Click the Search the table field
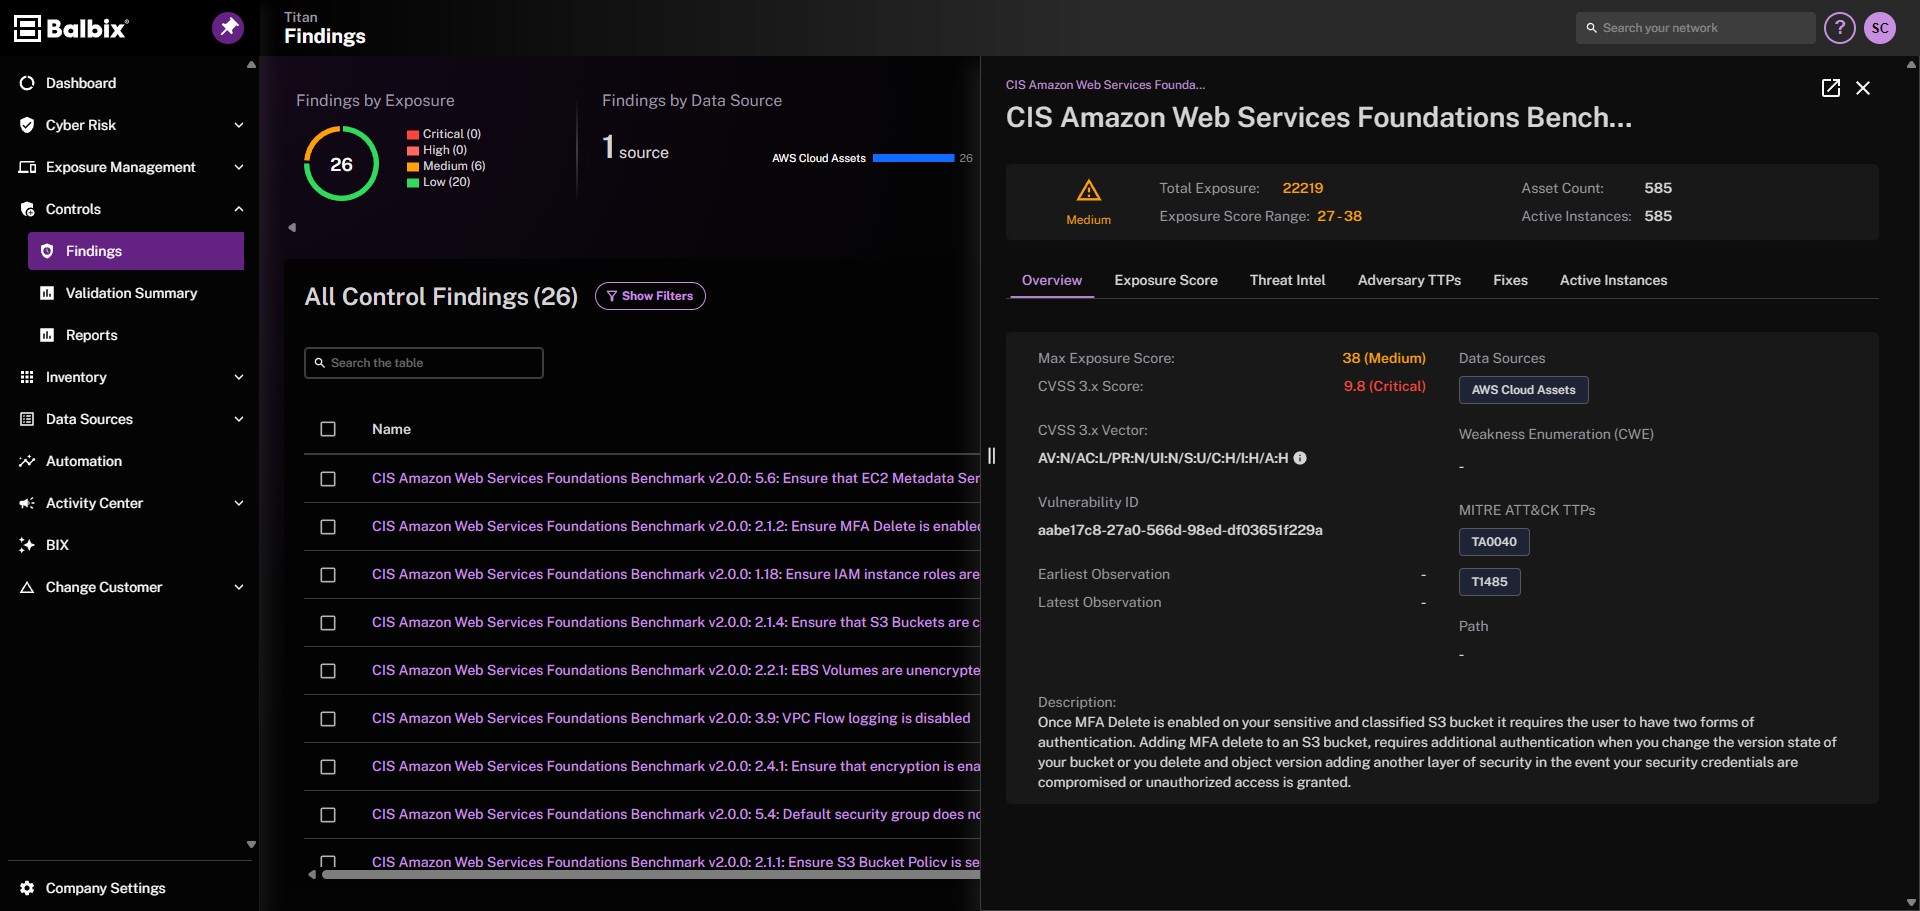 [x=424, y=363]
